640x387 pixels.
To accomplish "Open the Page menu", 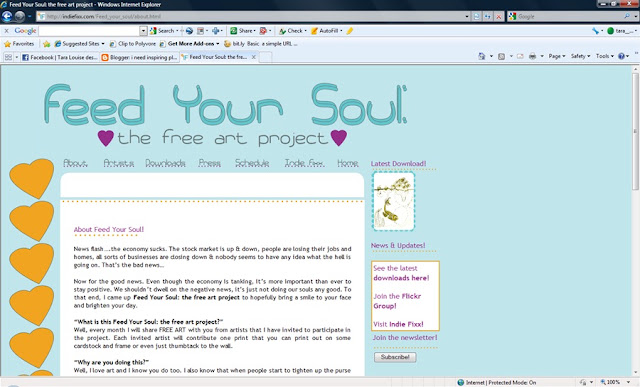I will point(557,56).
